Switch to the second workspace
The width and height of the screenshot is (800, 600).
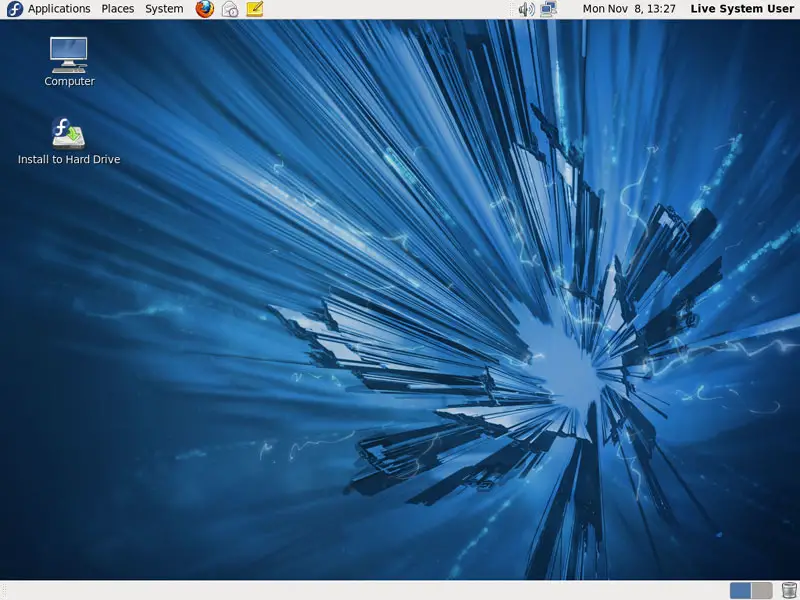[x=762, y=591]
